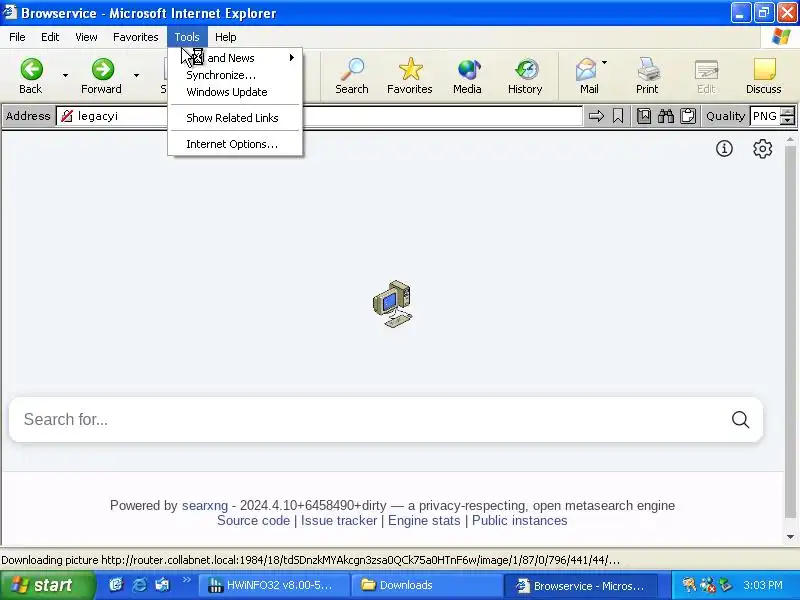Increase Quality with the spinner up arrow
The height and width of the screenshot is (600, 800).
tap(788, 111)
